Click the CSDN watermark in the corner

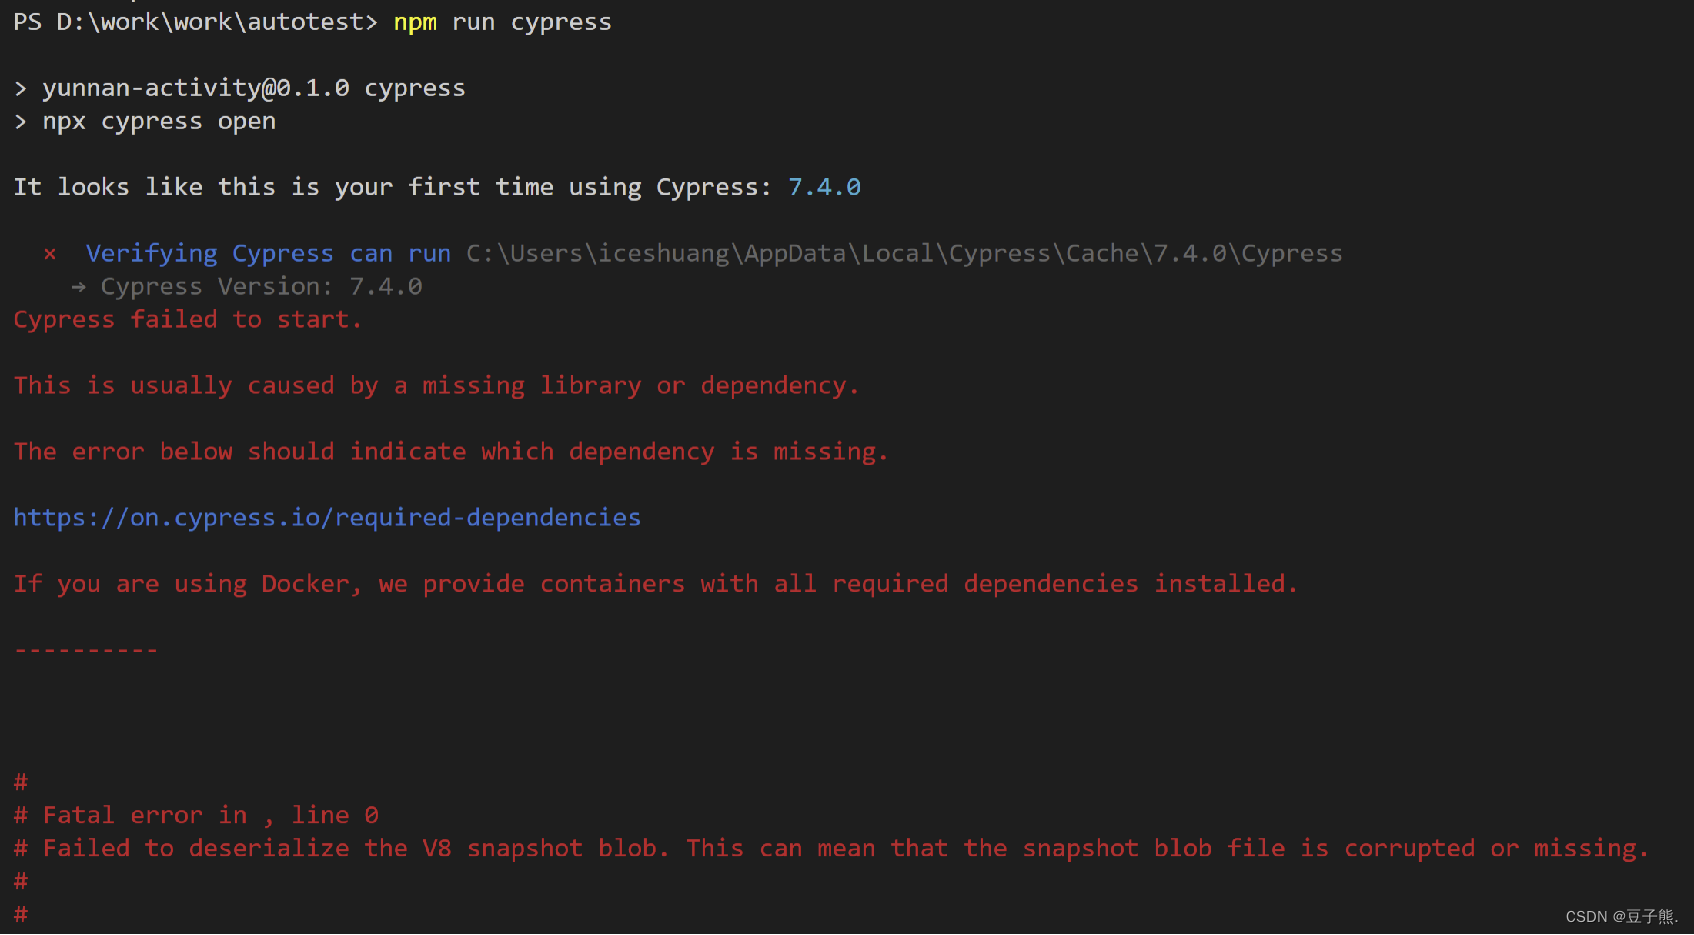(1621, 917)
